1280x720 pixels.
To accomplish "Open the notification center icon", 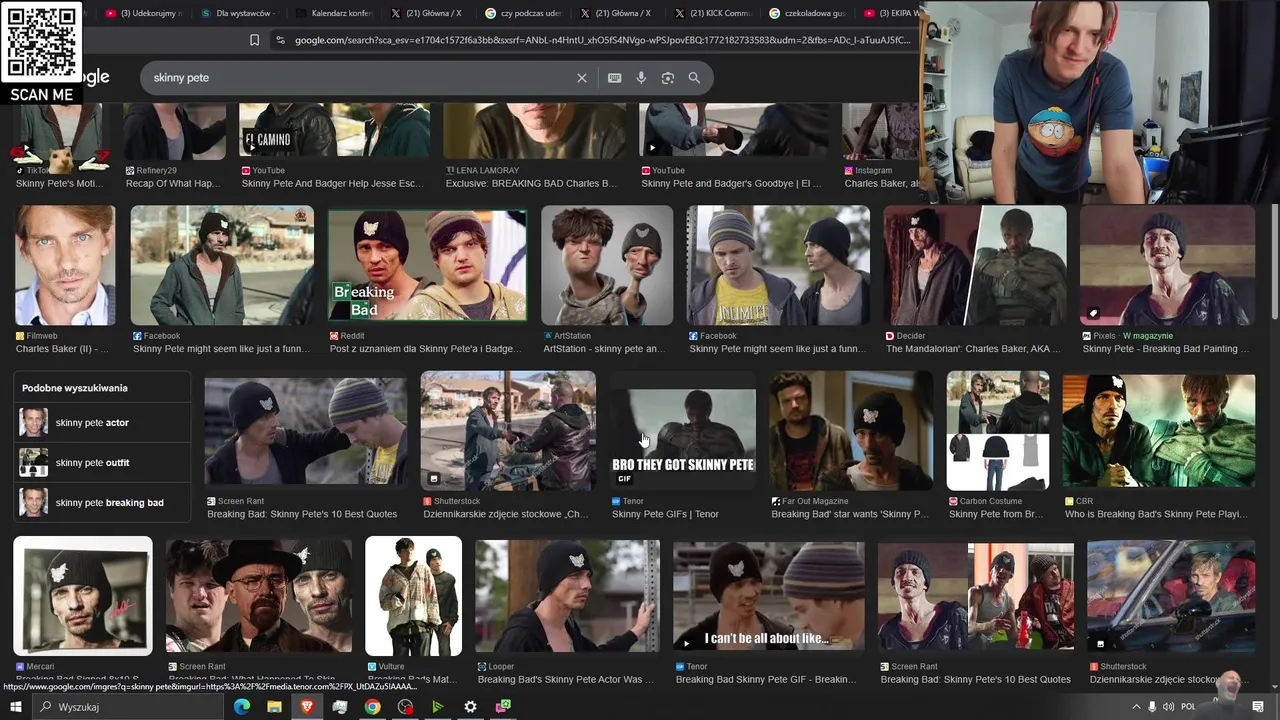I will coord(1258,707).
